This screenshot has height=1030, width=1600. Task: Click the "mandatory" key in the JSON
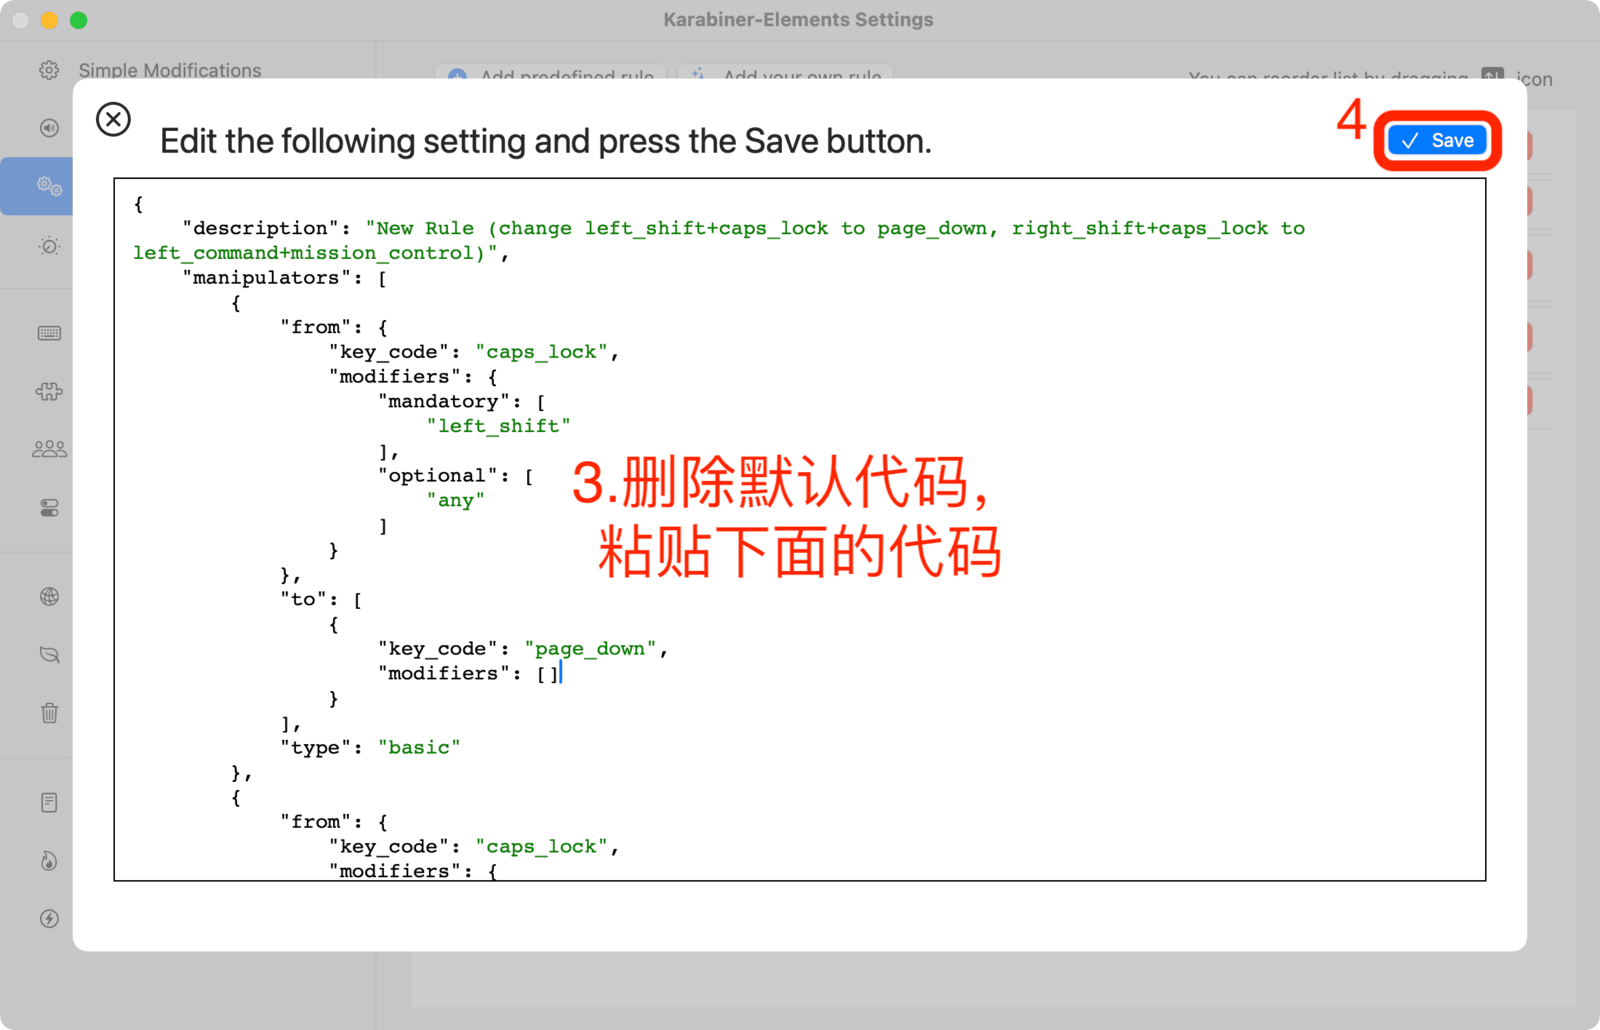tap(444, 402)
